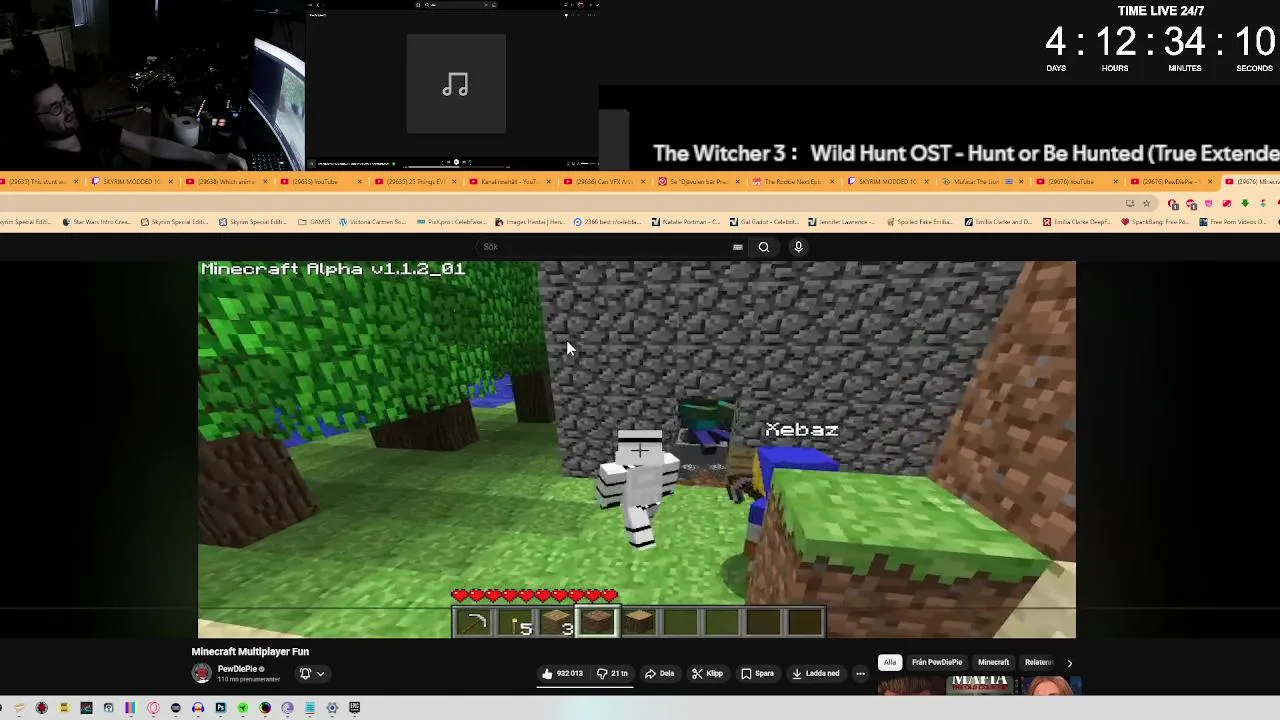Open the 'Natalie Portman' bookmark
The width and height of the screenshot is (1280, 720).
coord(686,222)
